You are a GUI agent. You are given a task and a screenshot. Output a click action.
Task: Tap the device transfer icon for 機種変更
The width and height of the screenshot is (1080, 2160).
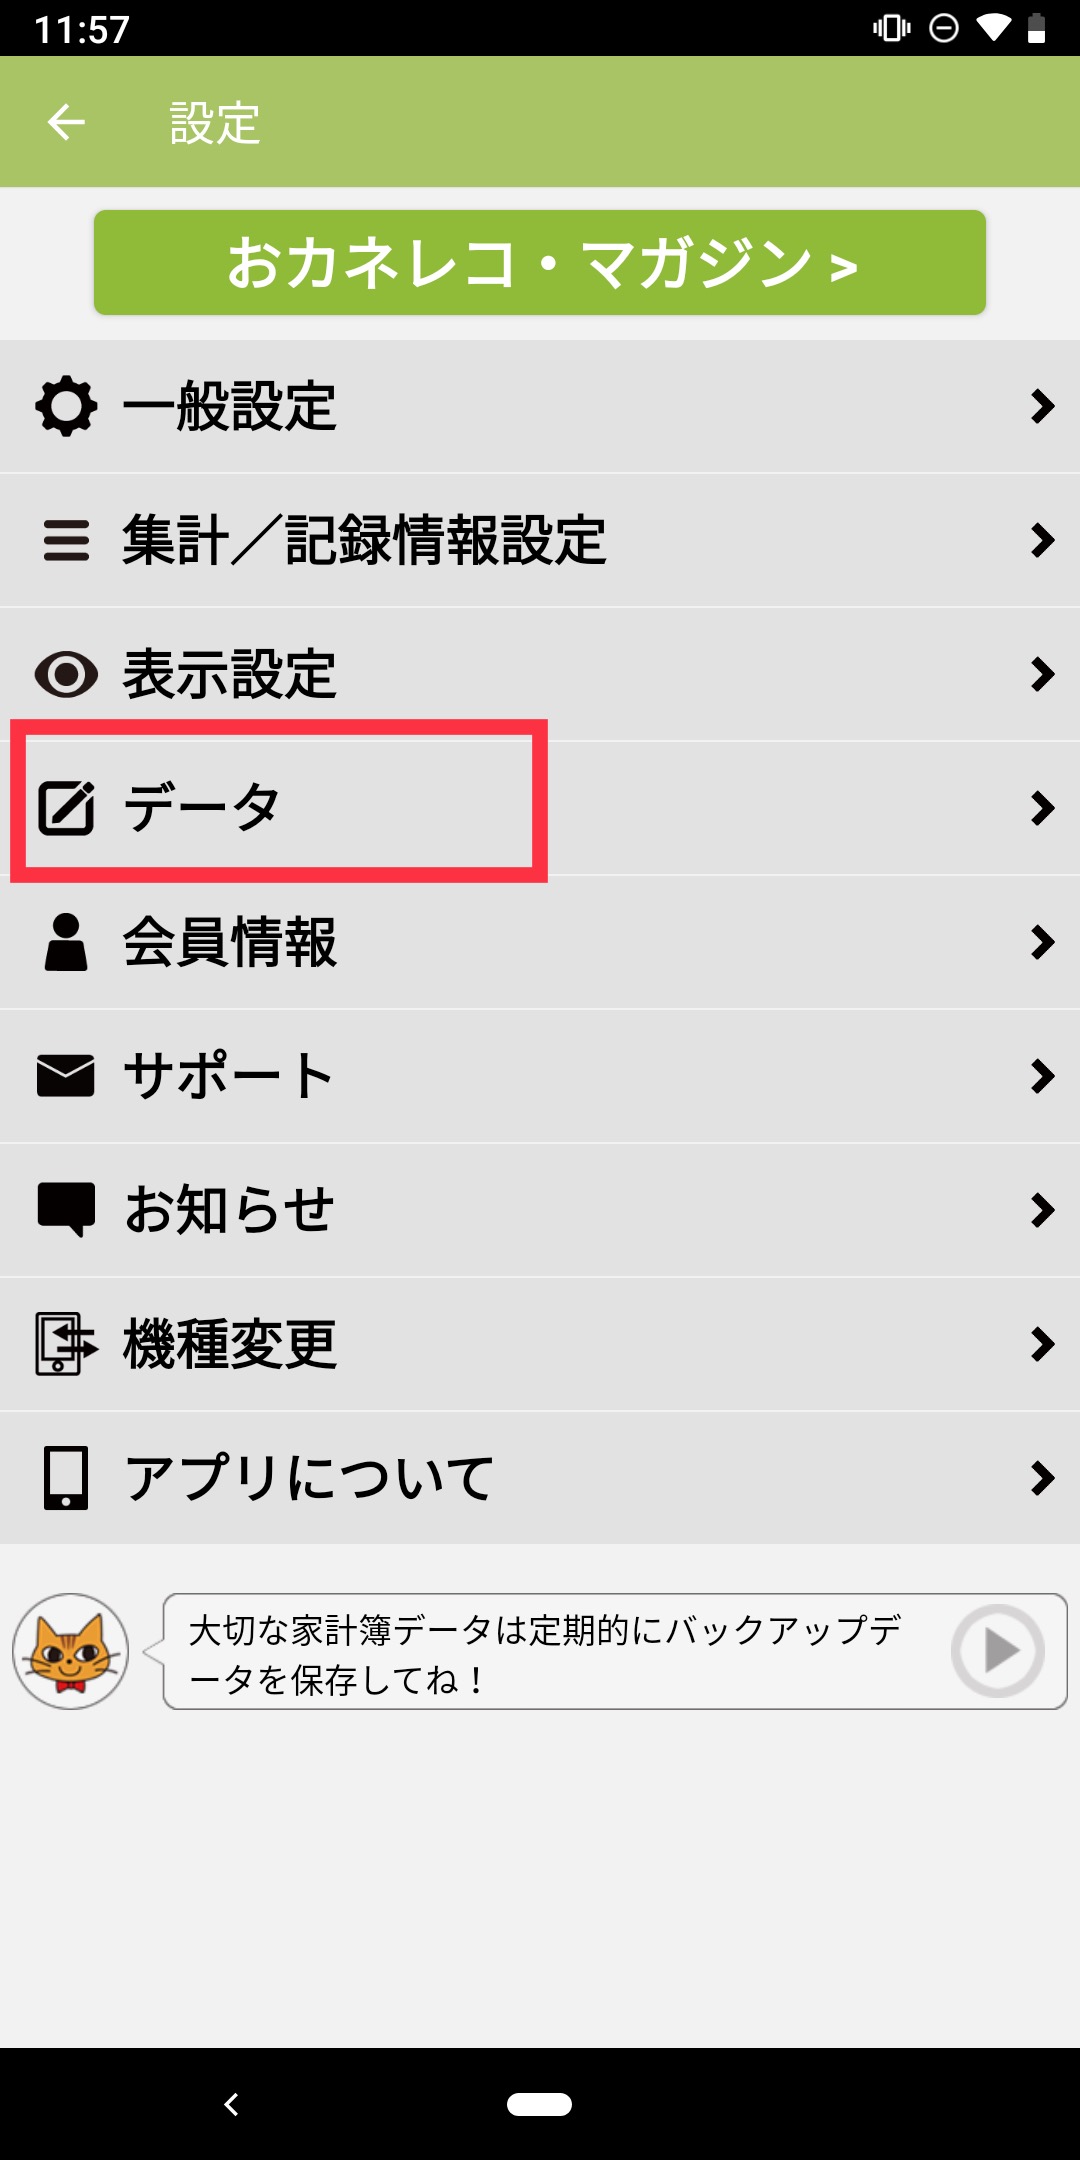click(x=66, y=1344)
